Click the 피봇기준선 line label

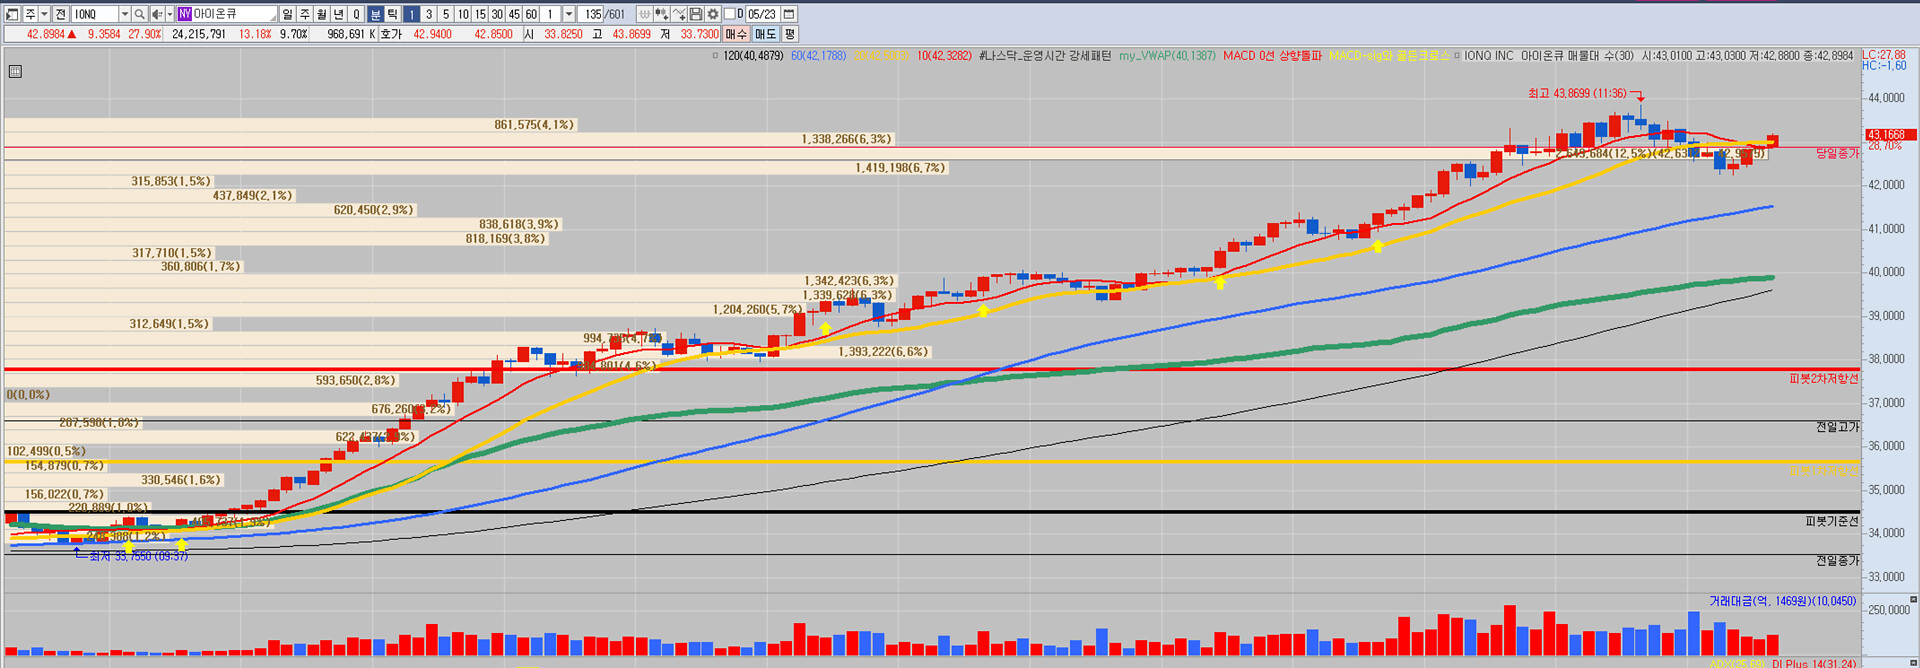click(x=1831, y=521)
